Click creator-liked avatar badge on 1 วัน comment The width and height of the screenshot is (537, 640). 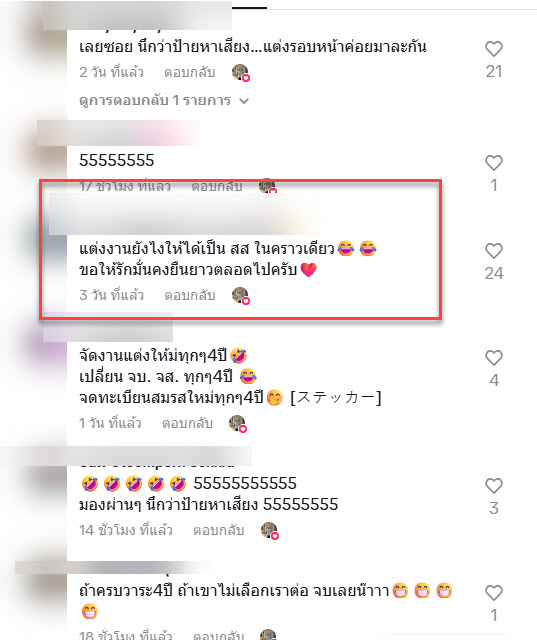tap(238, 424)
